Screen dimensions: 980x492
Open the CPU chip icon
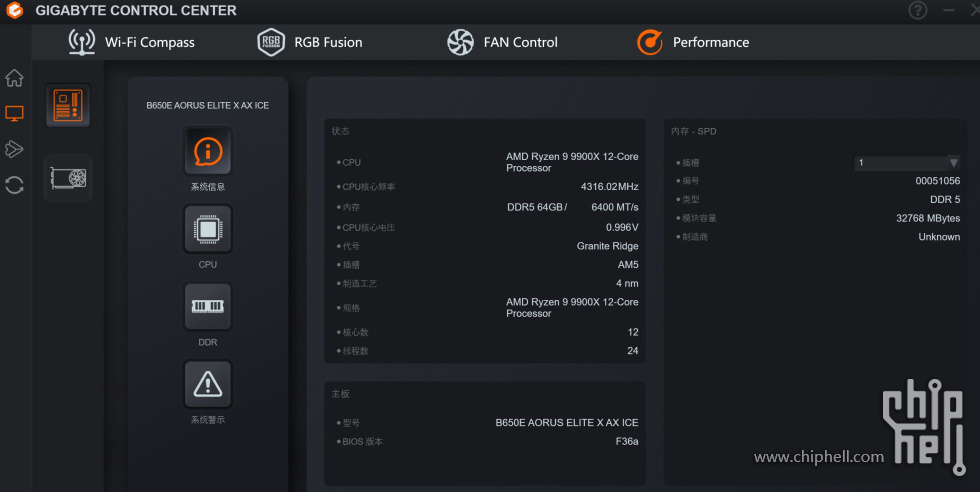tap(208, 229)
